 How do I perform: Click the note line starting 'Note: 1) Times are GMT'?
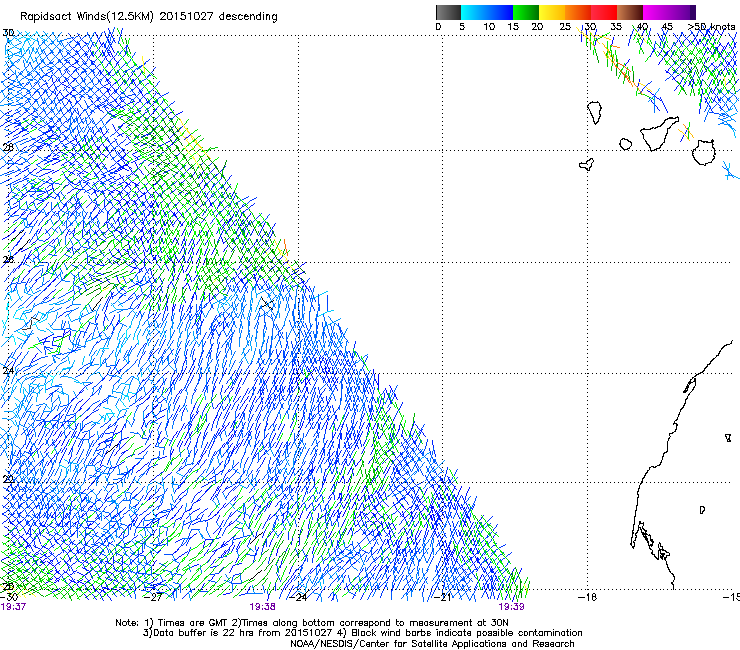click(312, 623)
